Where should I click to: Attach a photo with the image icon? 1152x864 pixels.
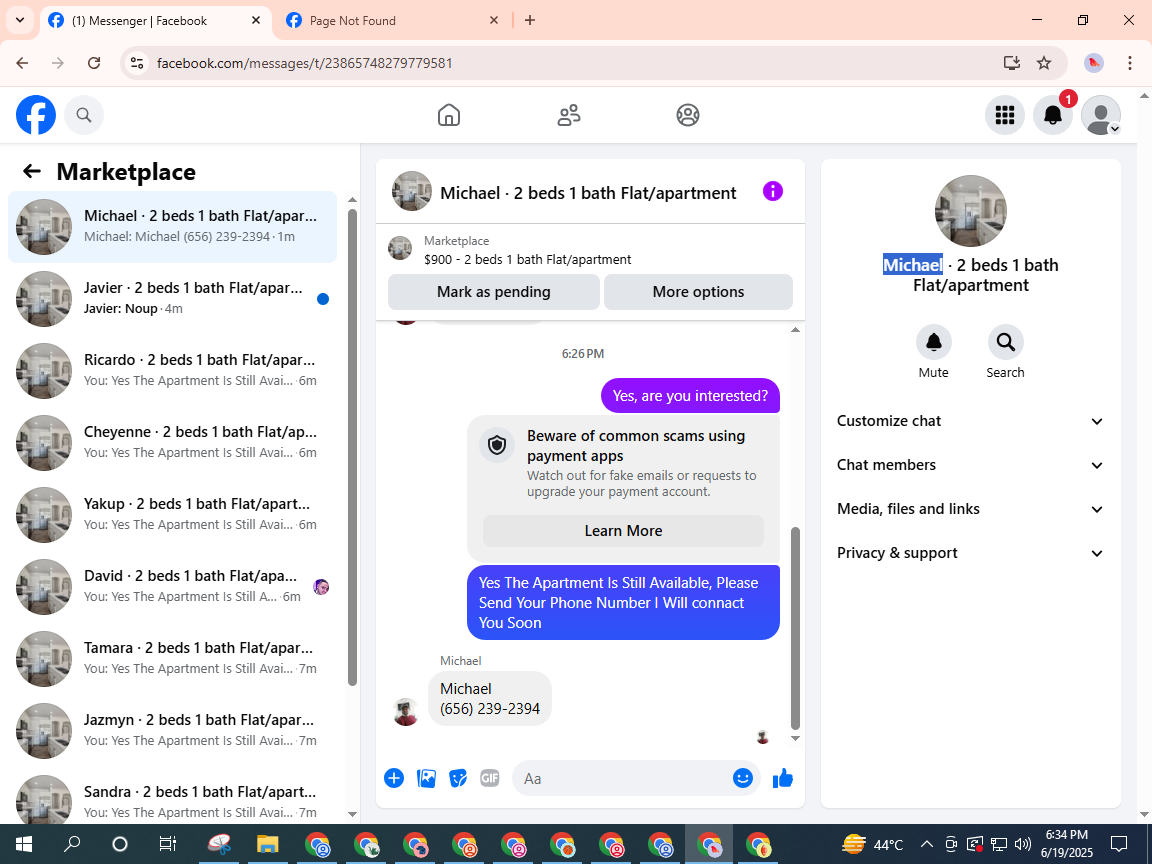[426, 778]
